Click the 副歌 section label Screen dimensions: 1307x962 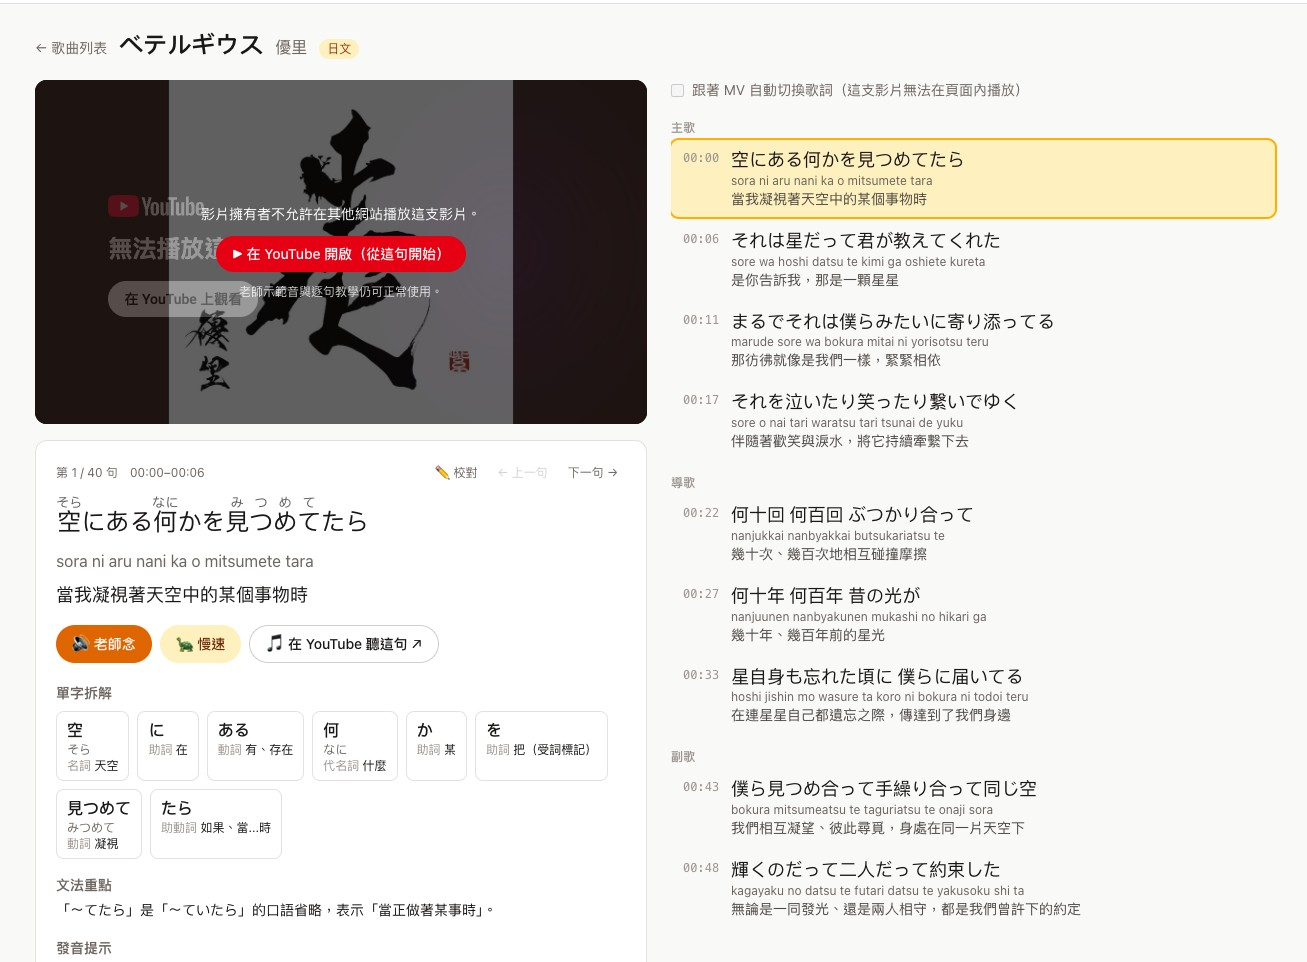pos(683,757)
